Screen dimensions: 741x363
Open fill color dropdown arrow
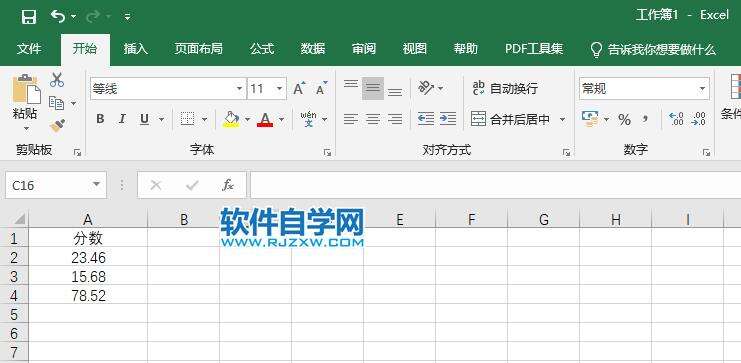point(247,120)
